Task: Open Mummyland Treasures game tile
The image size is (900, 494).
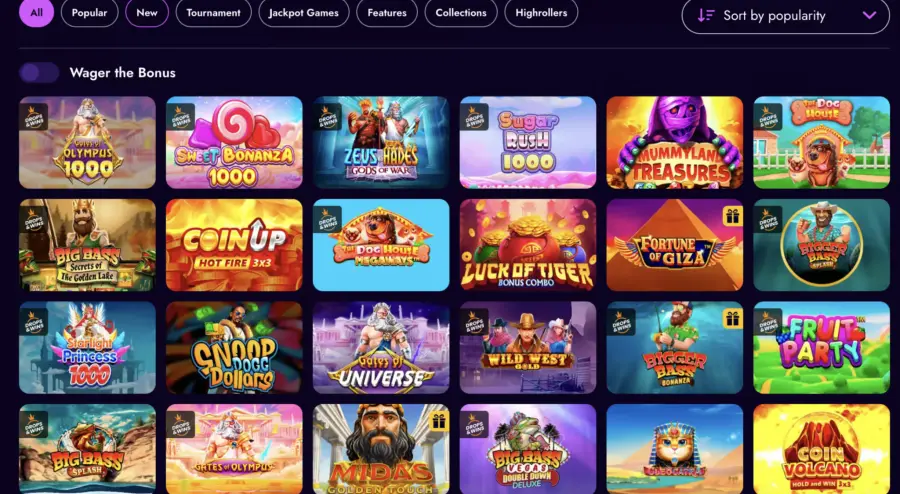Action: [675, 142]
